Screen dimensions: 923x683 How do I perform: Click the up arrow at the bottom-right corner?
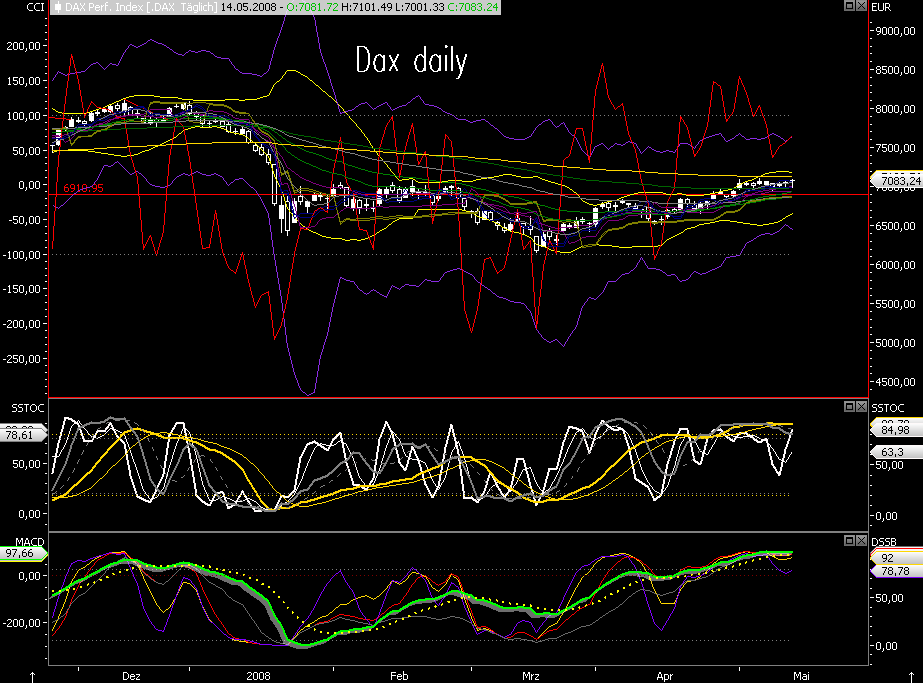[x=912, y=676]
